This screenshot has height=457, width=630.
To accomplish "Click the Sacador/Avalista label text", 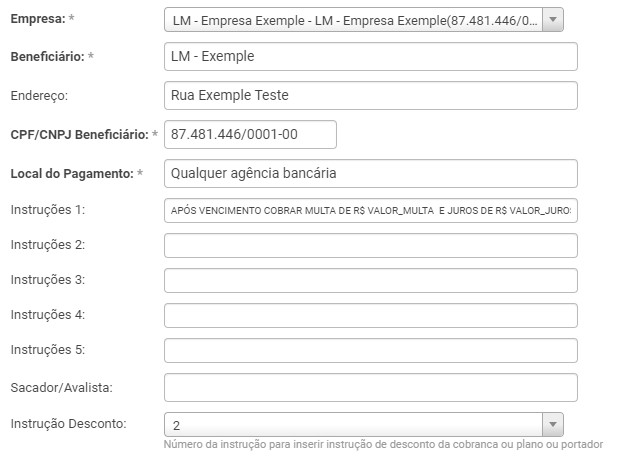I will [x=60, y=387].
